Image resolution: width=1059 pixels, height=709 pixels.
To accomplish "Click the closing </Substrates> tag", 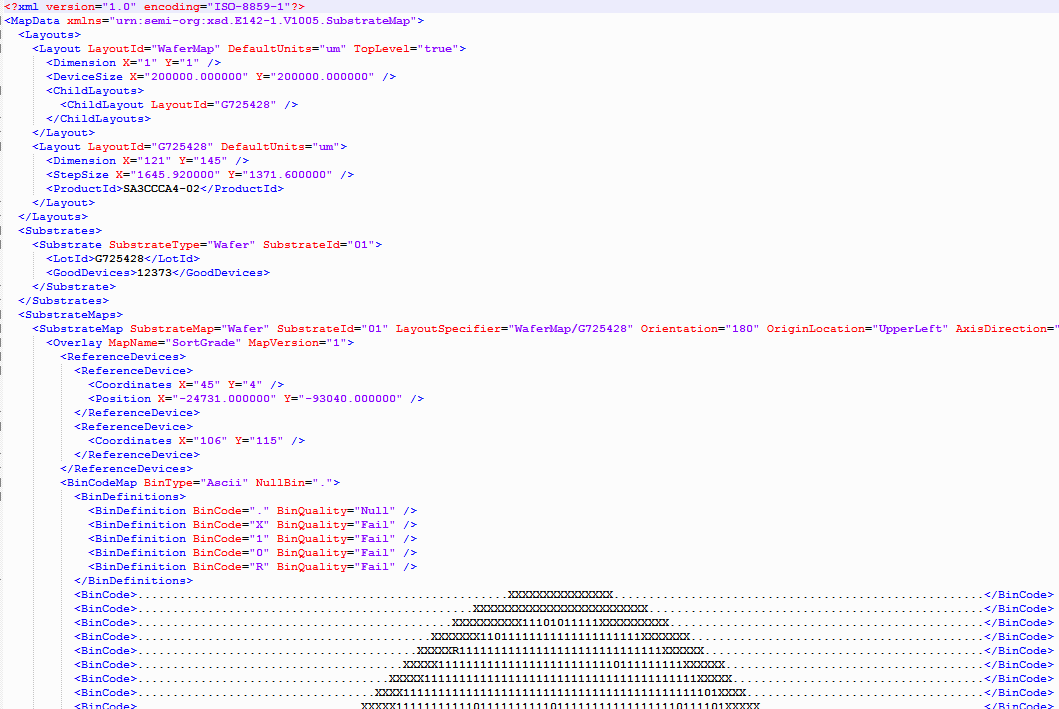I will (63, 301).
